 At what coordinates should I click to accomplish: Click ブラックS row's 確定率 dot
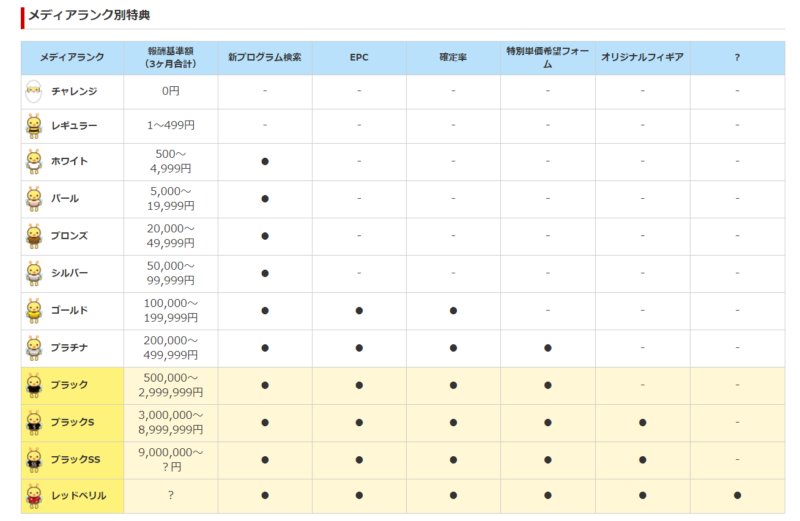pos(453,422)
